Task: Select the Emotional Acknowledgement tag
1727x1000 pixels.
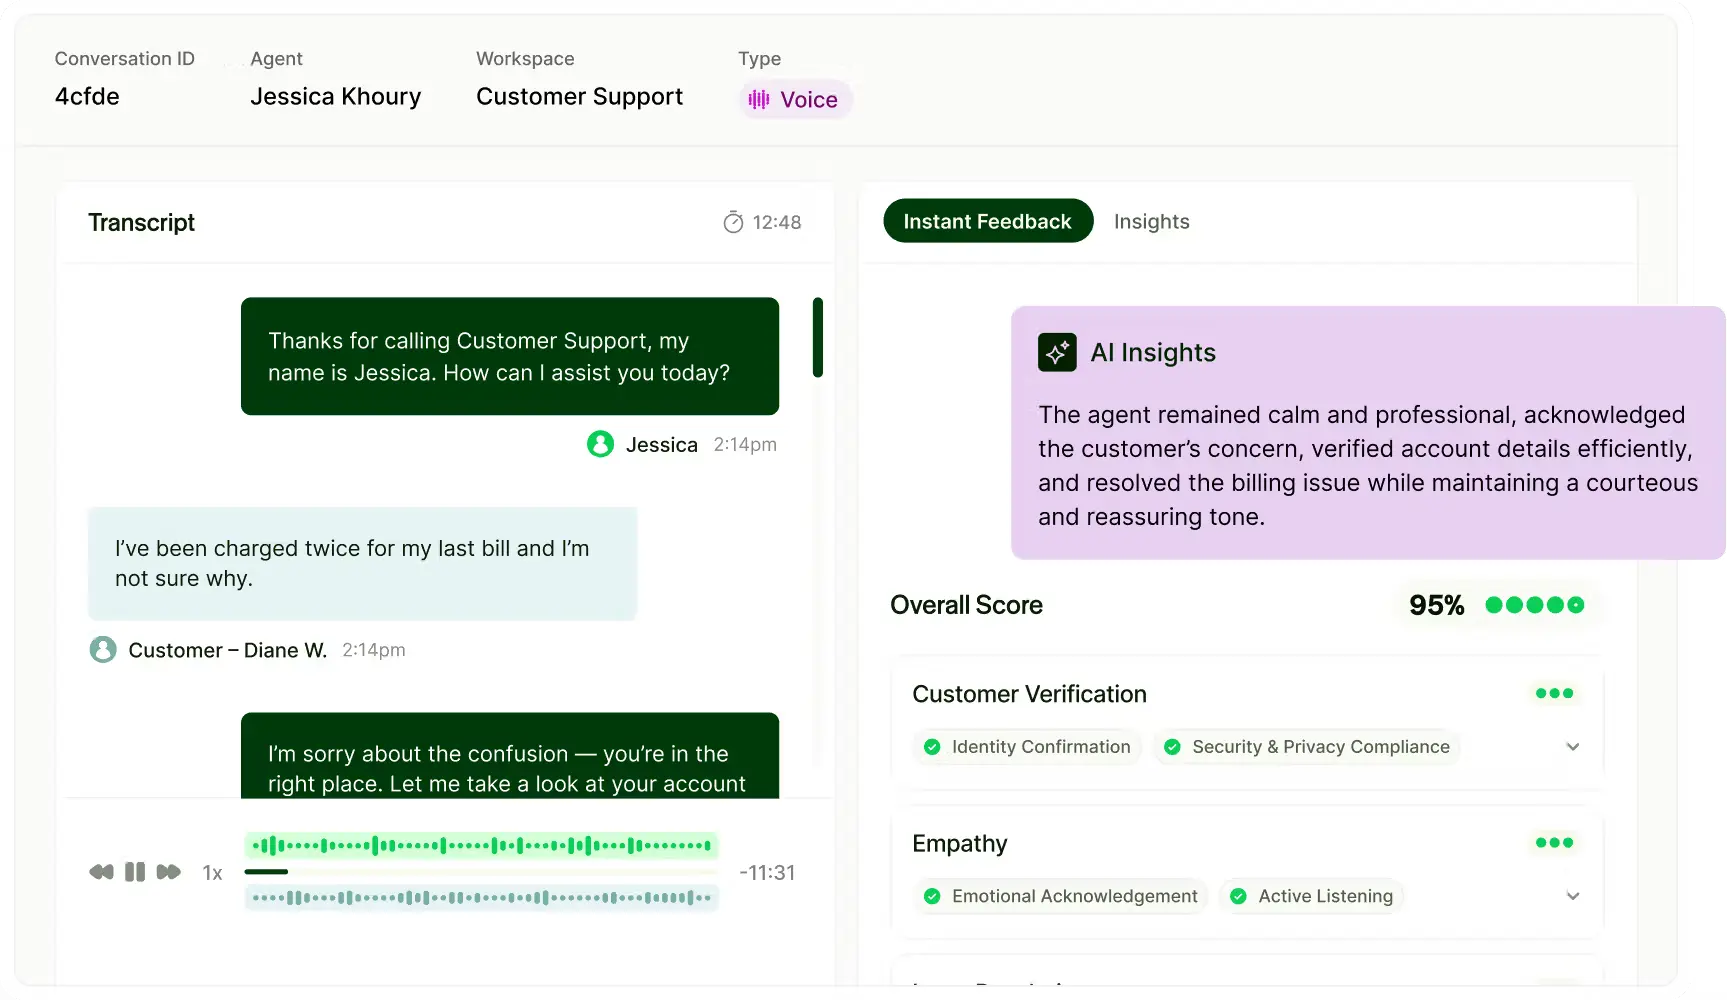Action: [x=1061, y=896]
